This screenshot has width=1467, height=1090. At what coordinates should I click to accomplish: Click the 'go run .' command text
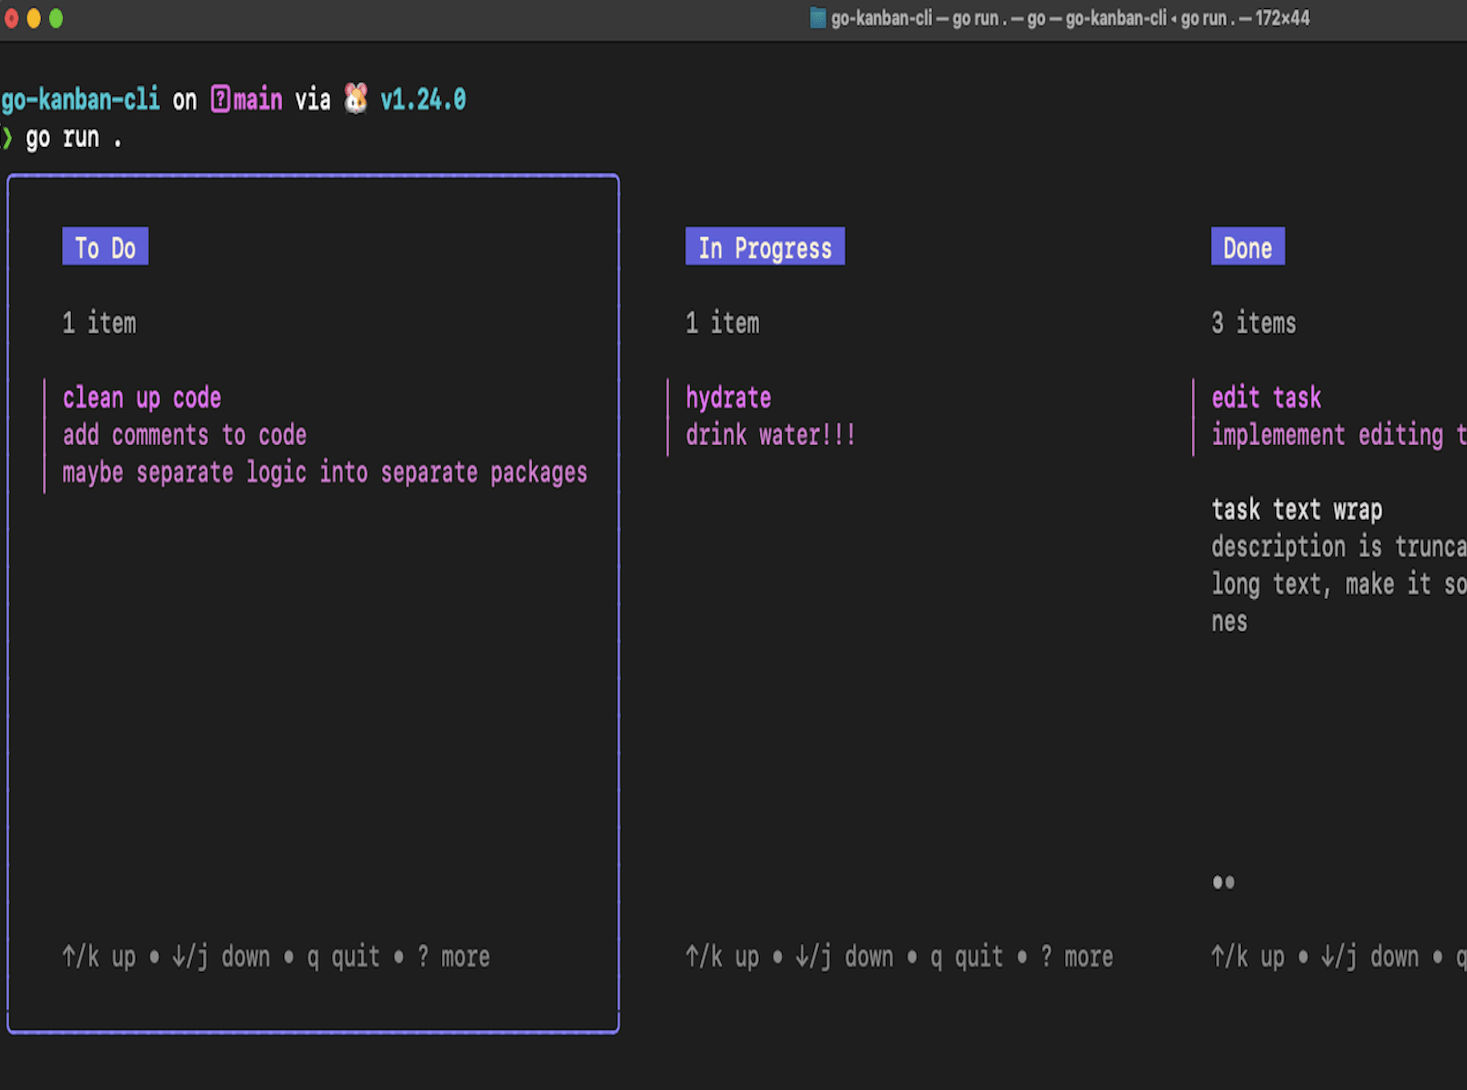coord(74,138)
